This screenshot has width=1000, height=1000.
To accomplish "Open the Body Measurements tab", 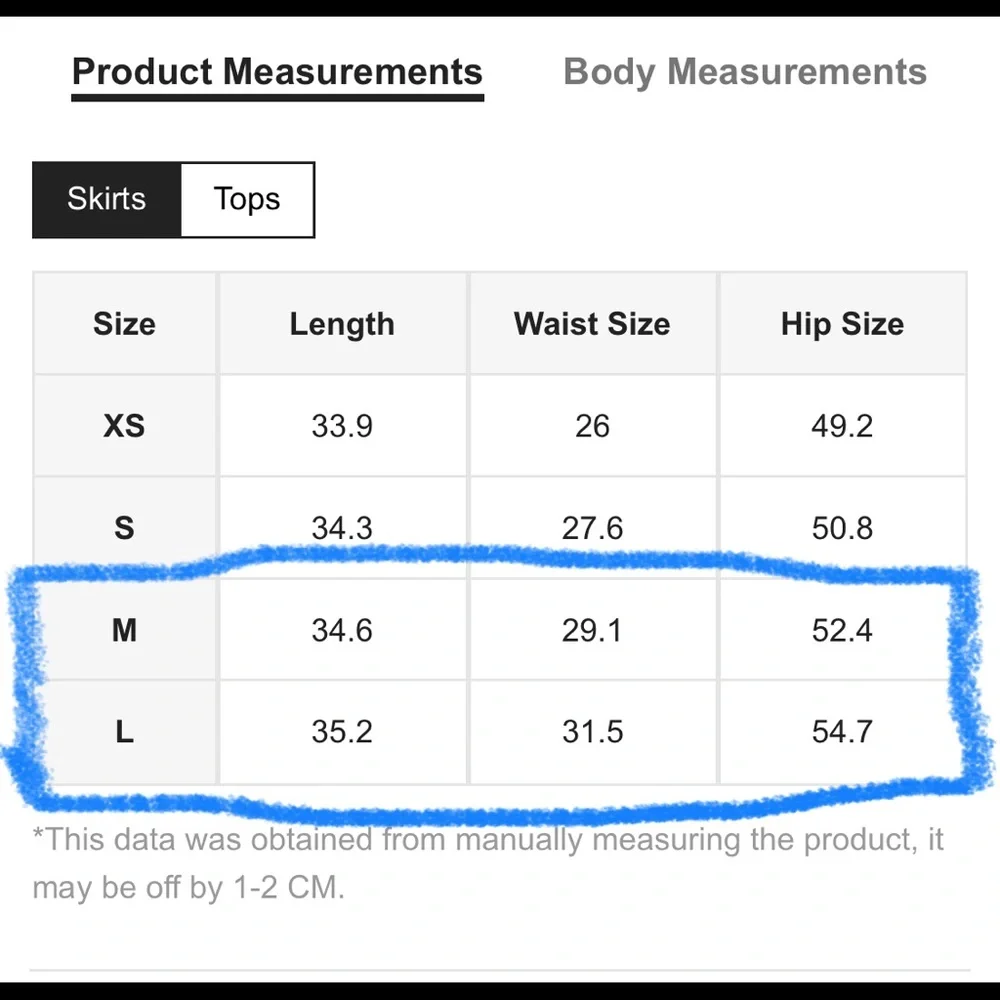I will coord(745,73).
